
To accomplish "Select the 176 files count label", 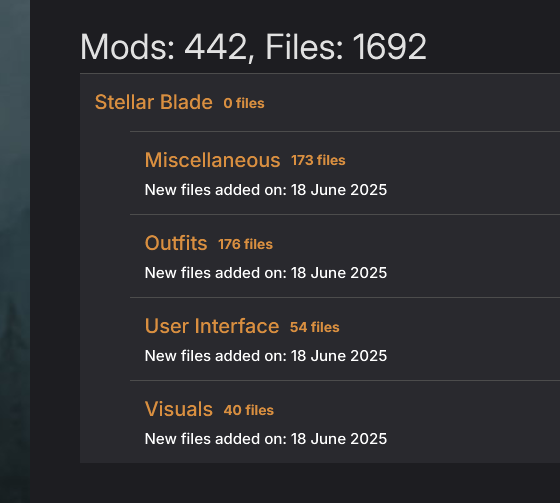I will click(x=245, y=244).
